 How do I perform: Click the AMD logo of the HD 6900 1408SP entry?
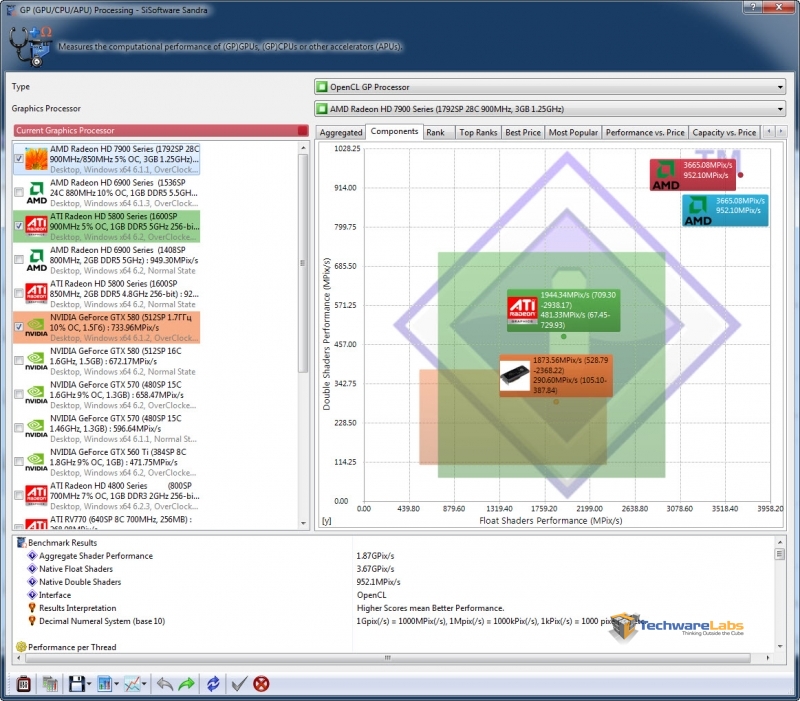(36, 260)
